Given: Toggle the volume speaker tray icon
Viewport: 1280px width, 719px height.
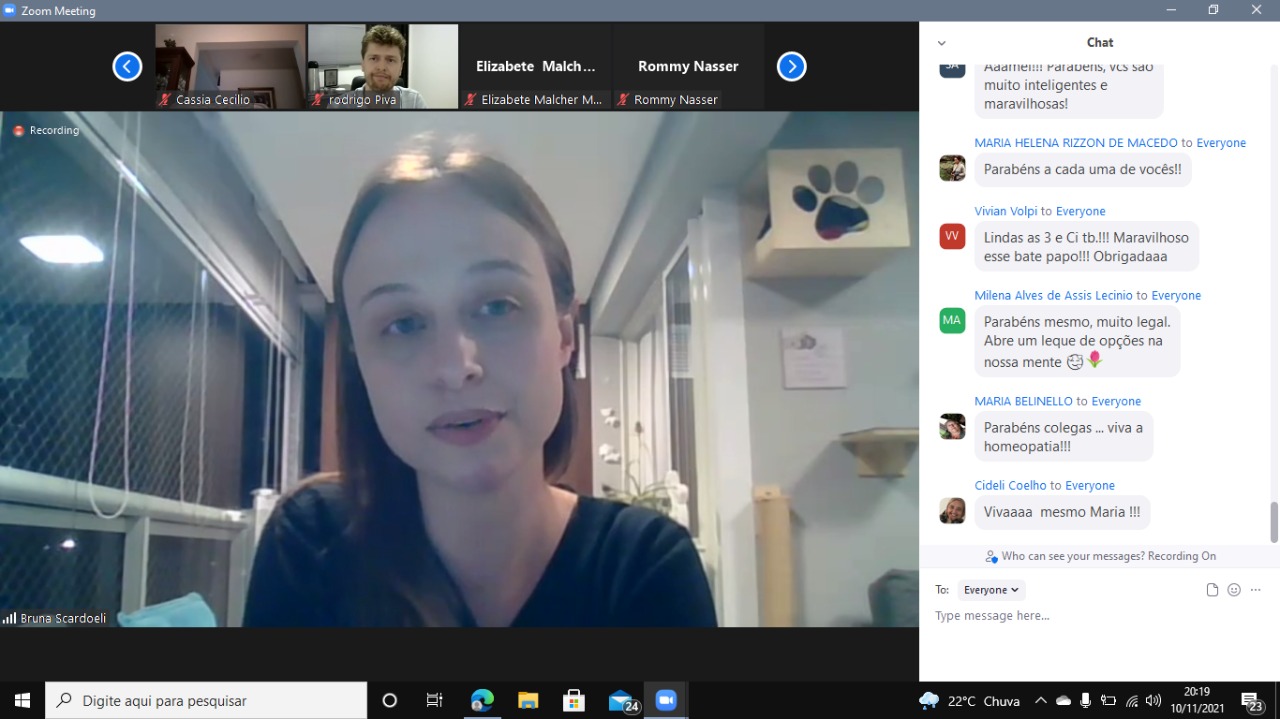Looking at the screenshot, I should pyautogui.click(x=1153, y=700).
